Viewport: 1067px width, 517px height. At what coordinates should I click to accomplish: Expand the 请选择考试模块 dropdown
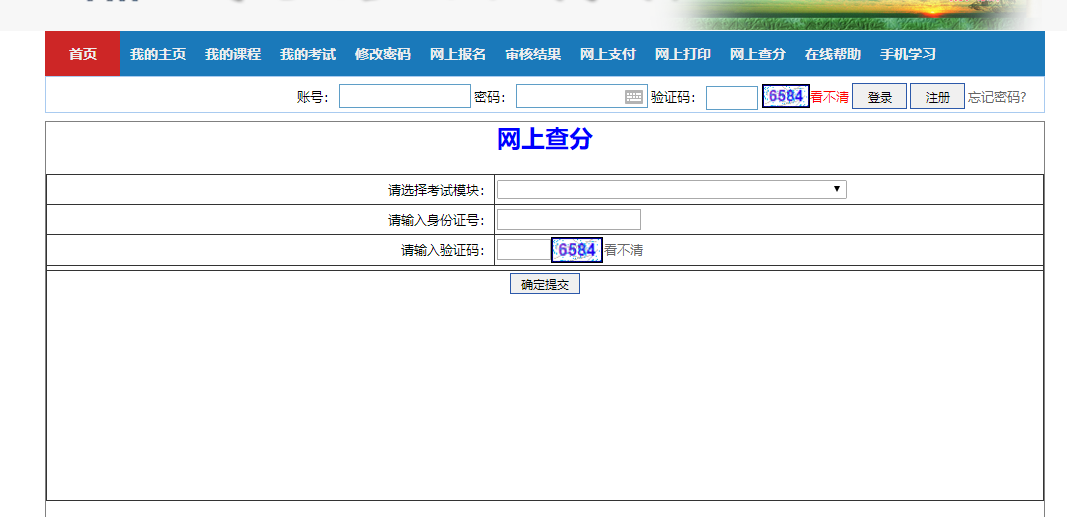(x=672, y=189)
